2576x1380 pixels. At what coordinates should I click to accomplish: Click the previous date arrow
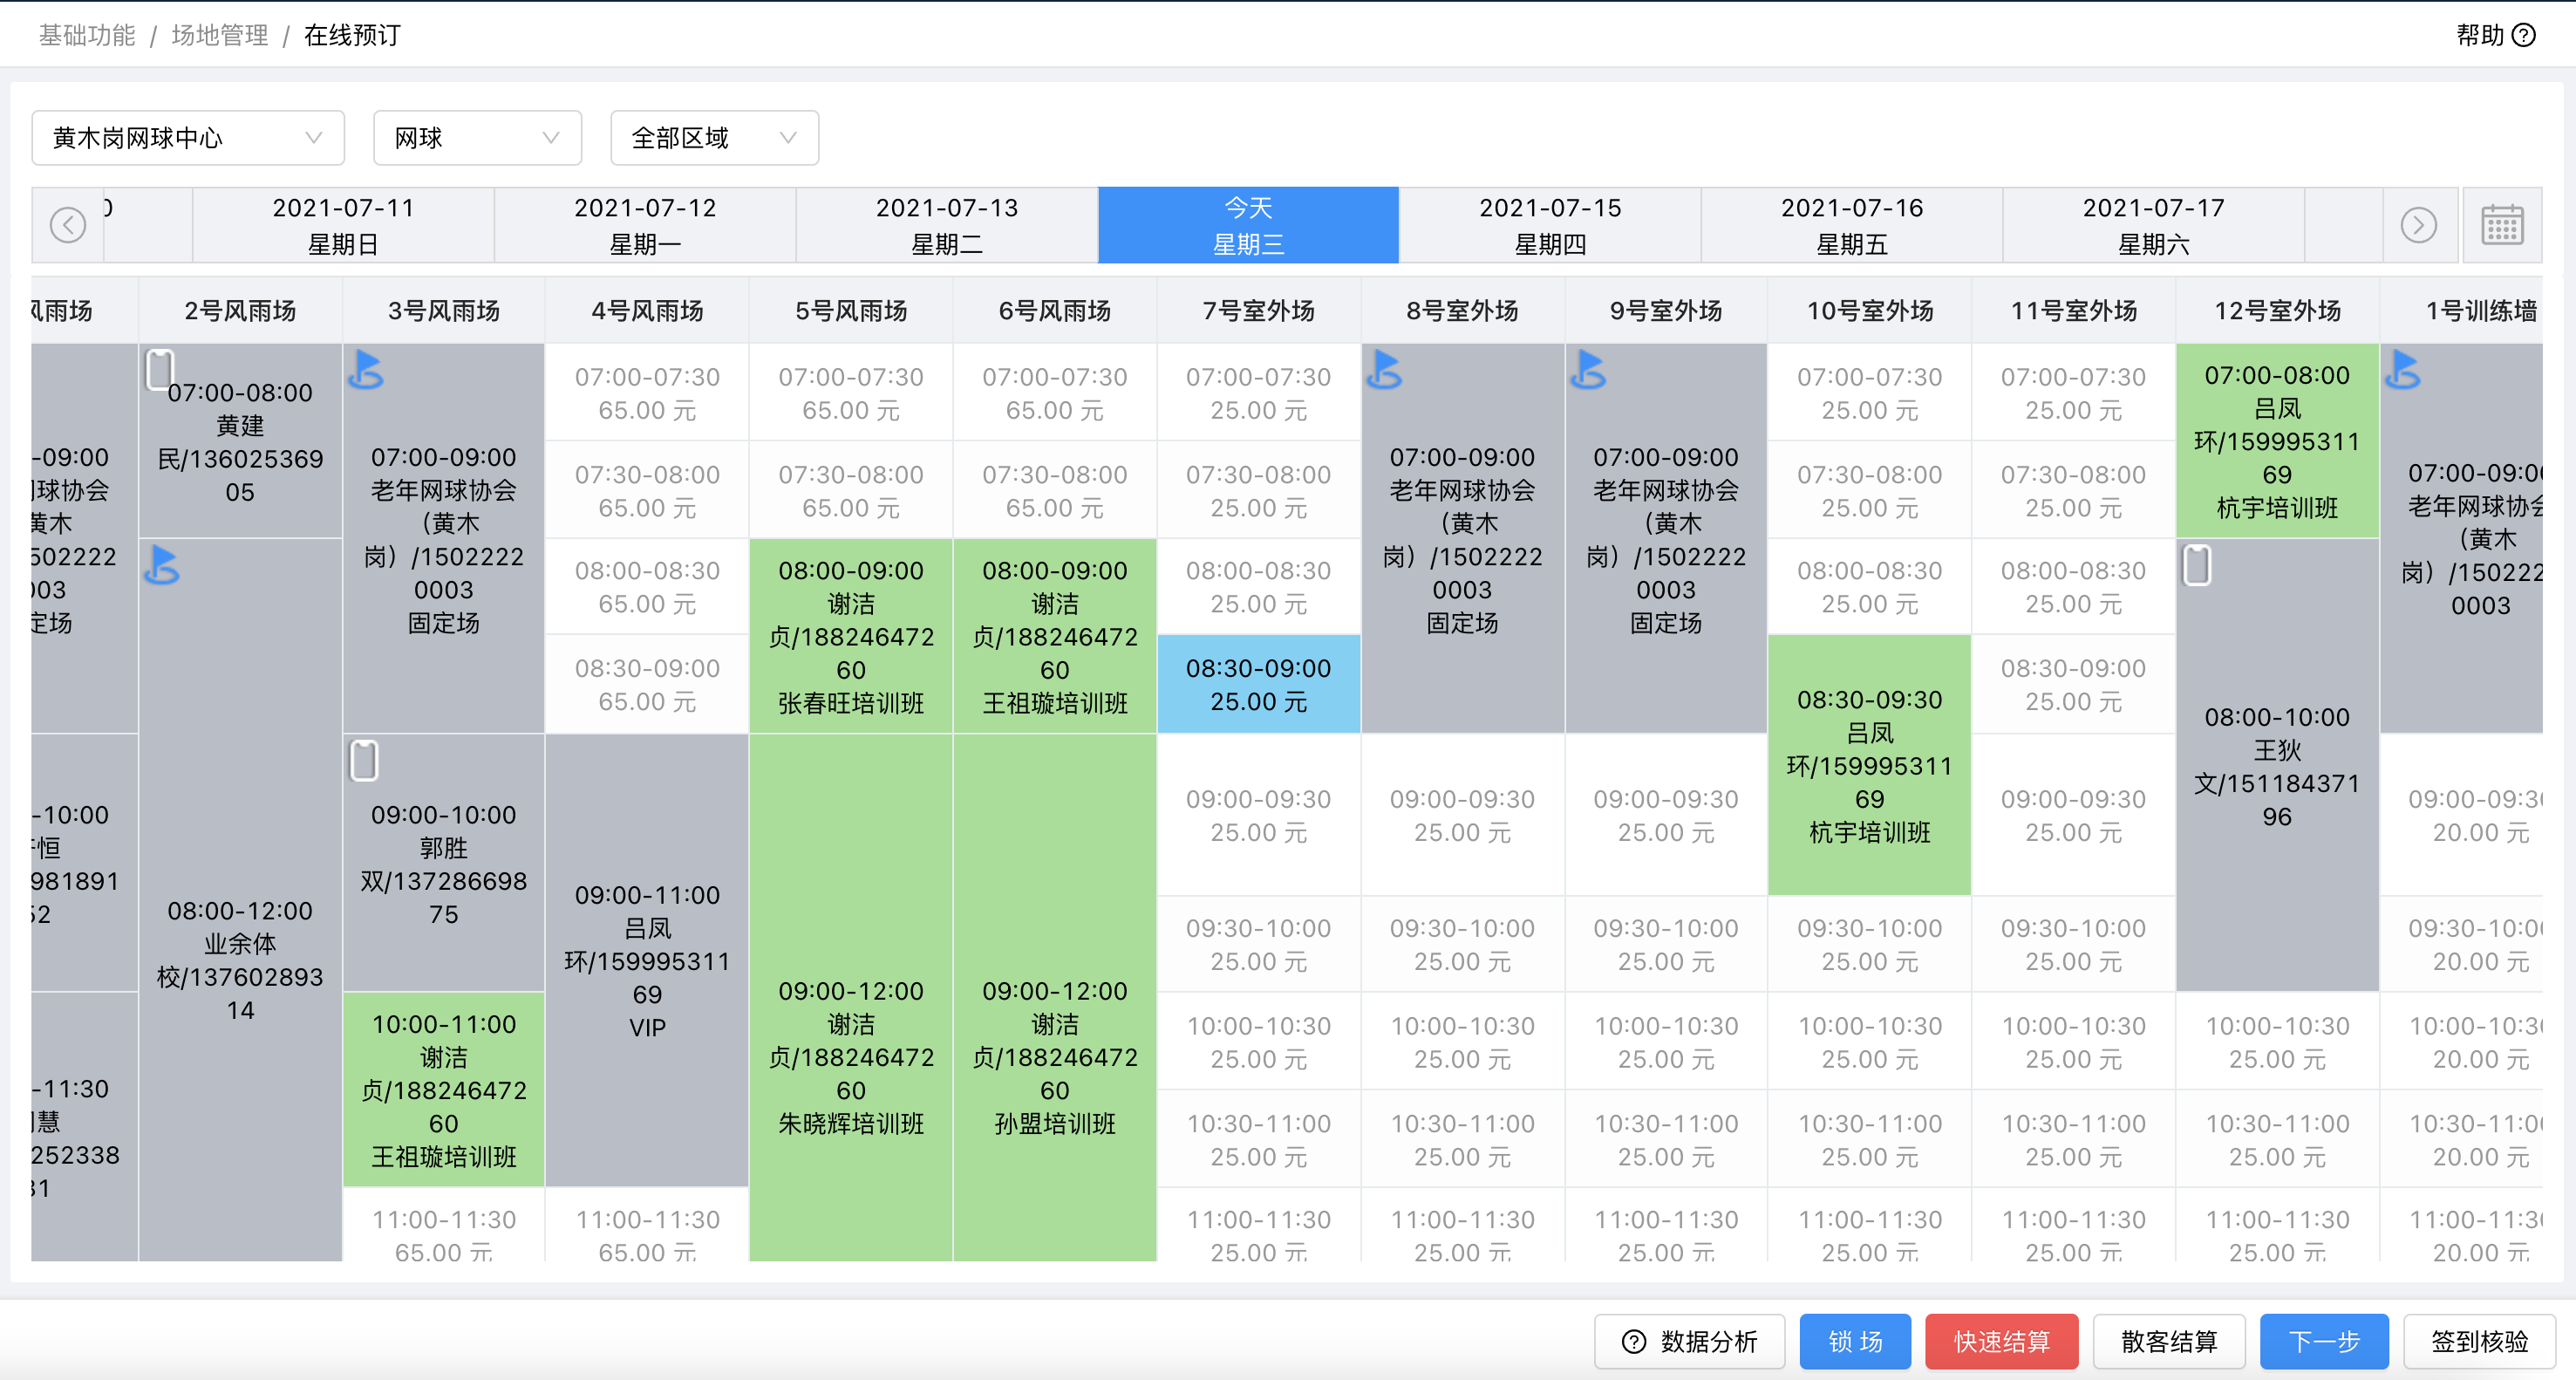coord(68,224)
